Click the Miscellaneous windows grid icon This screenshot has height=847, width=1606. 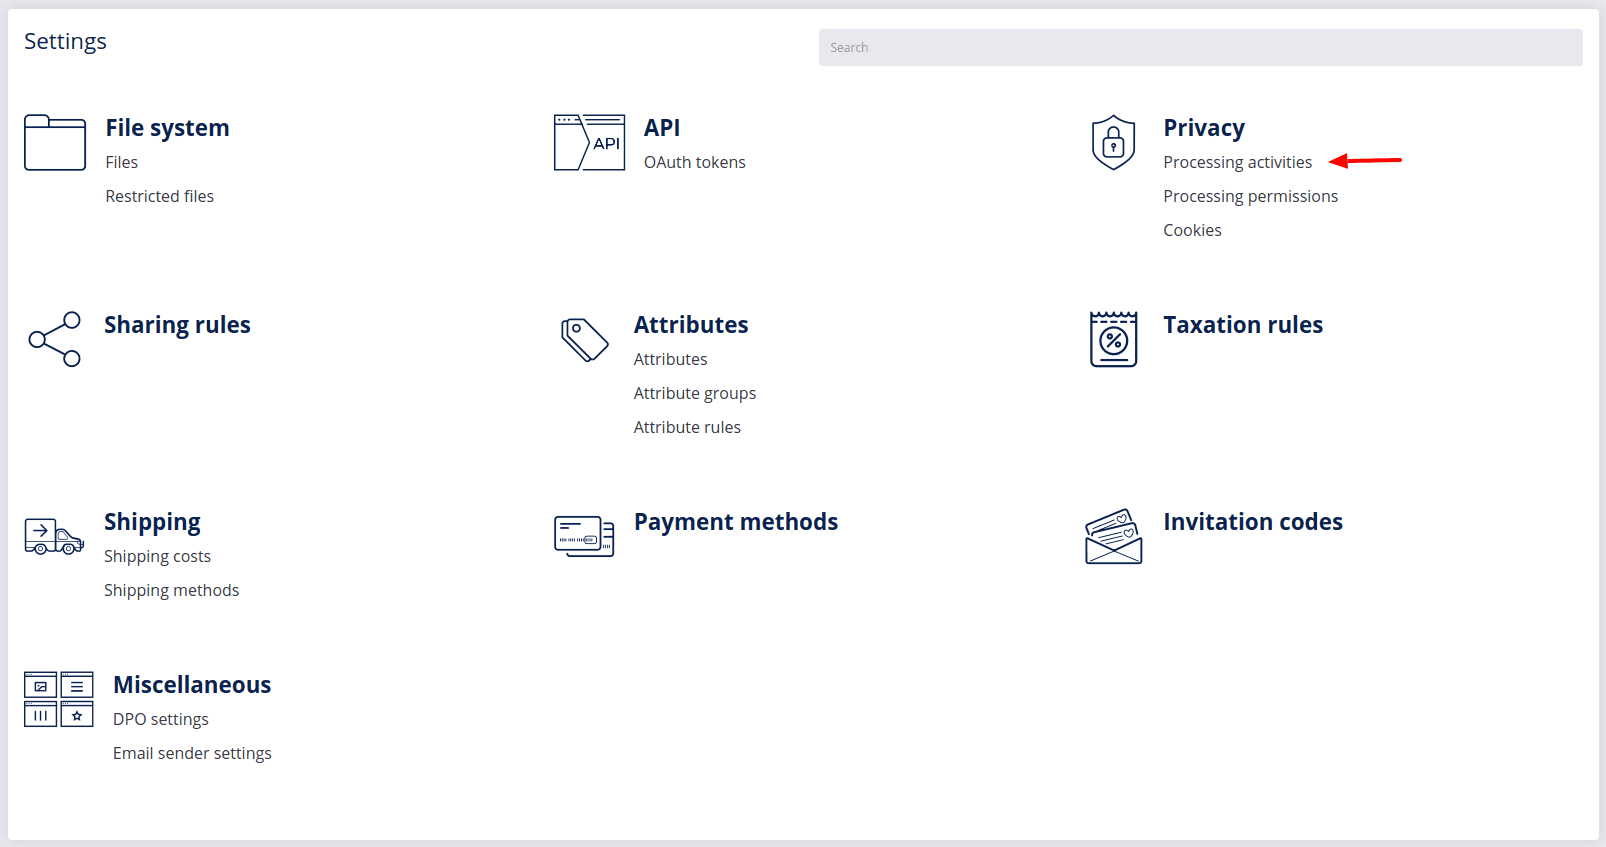59,699
